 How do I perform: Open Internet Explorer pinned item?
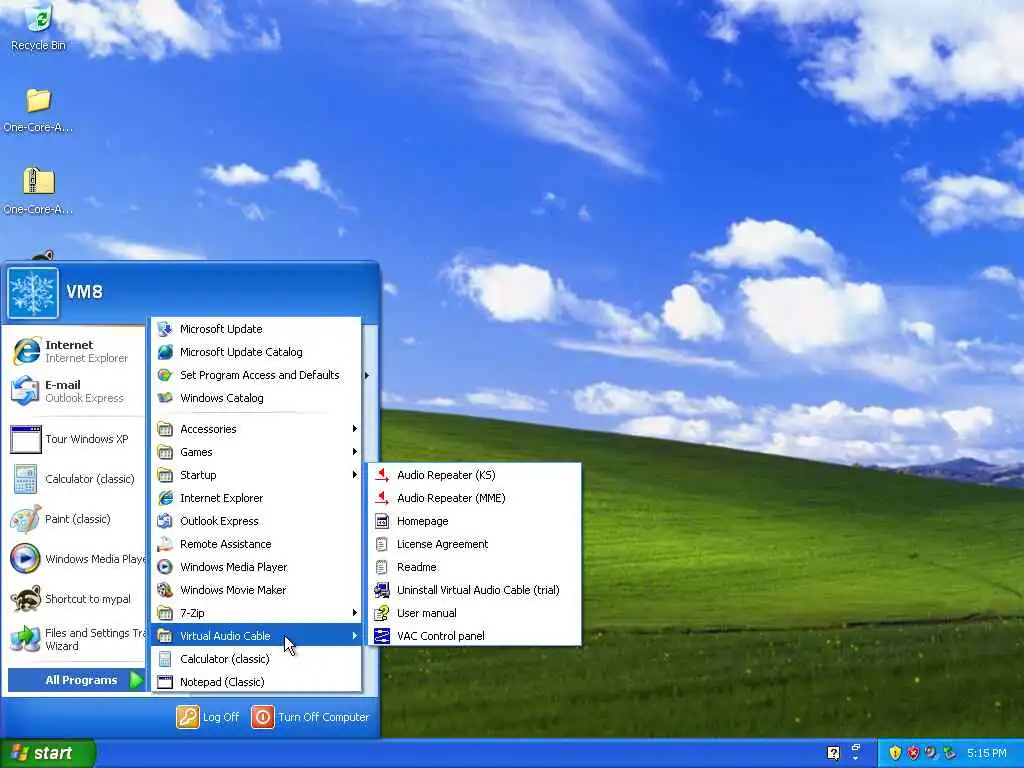click(73, 351)
